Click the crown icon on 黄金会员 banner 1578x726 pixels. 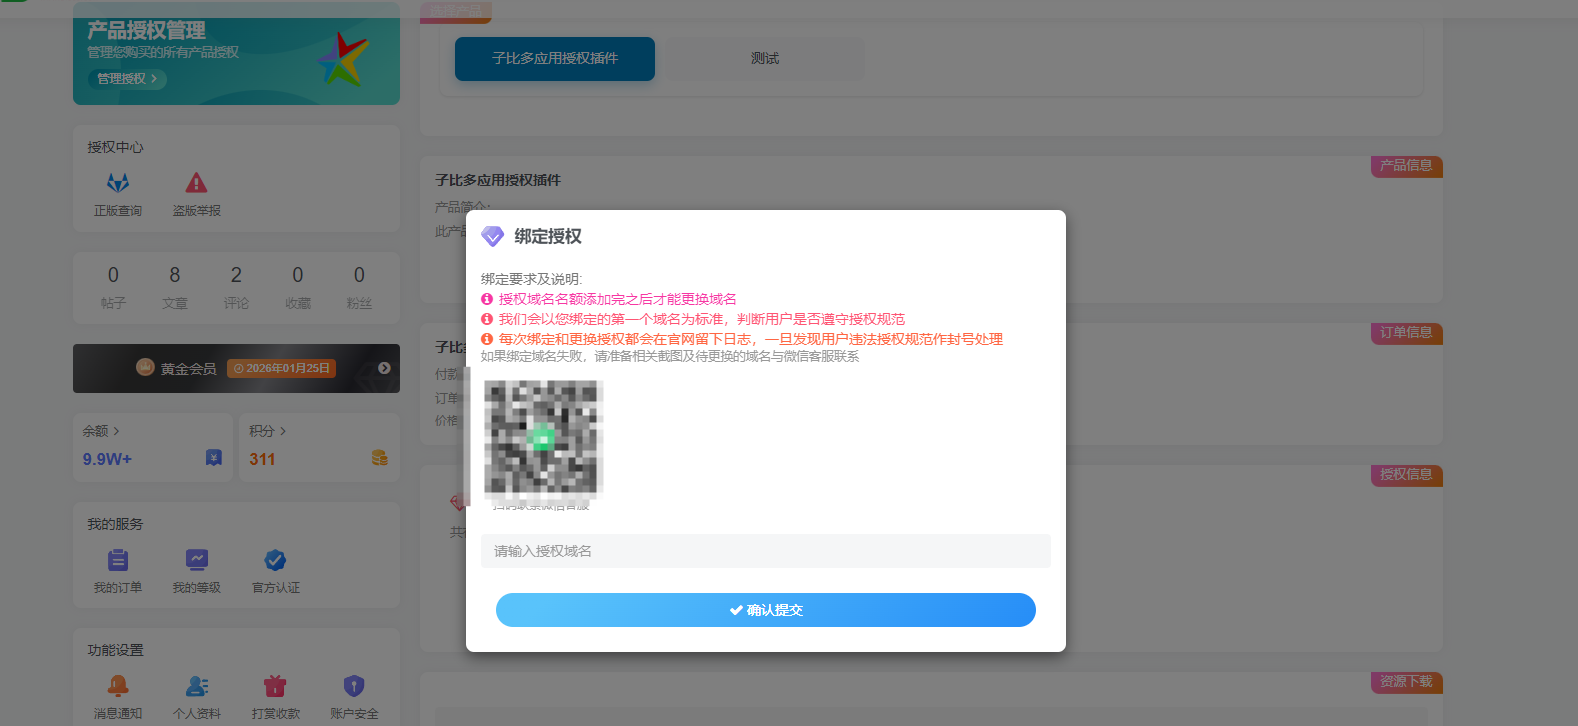[x=145, y=367]
